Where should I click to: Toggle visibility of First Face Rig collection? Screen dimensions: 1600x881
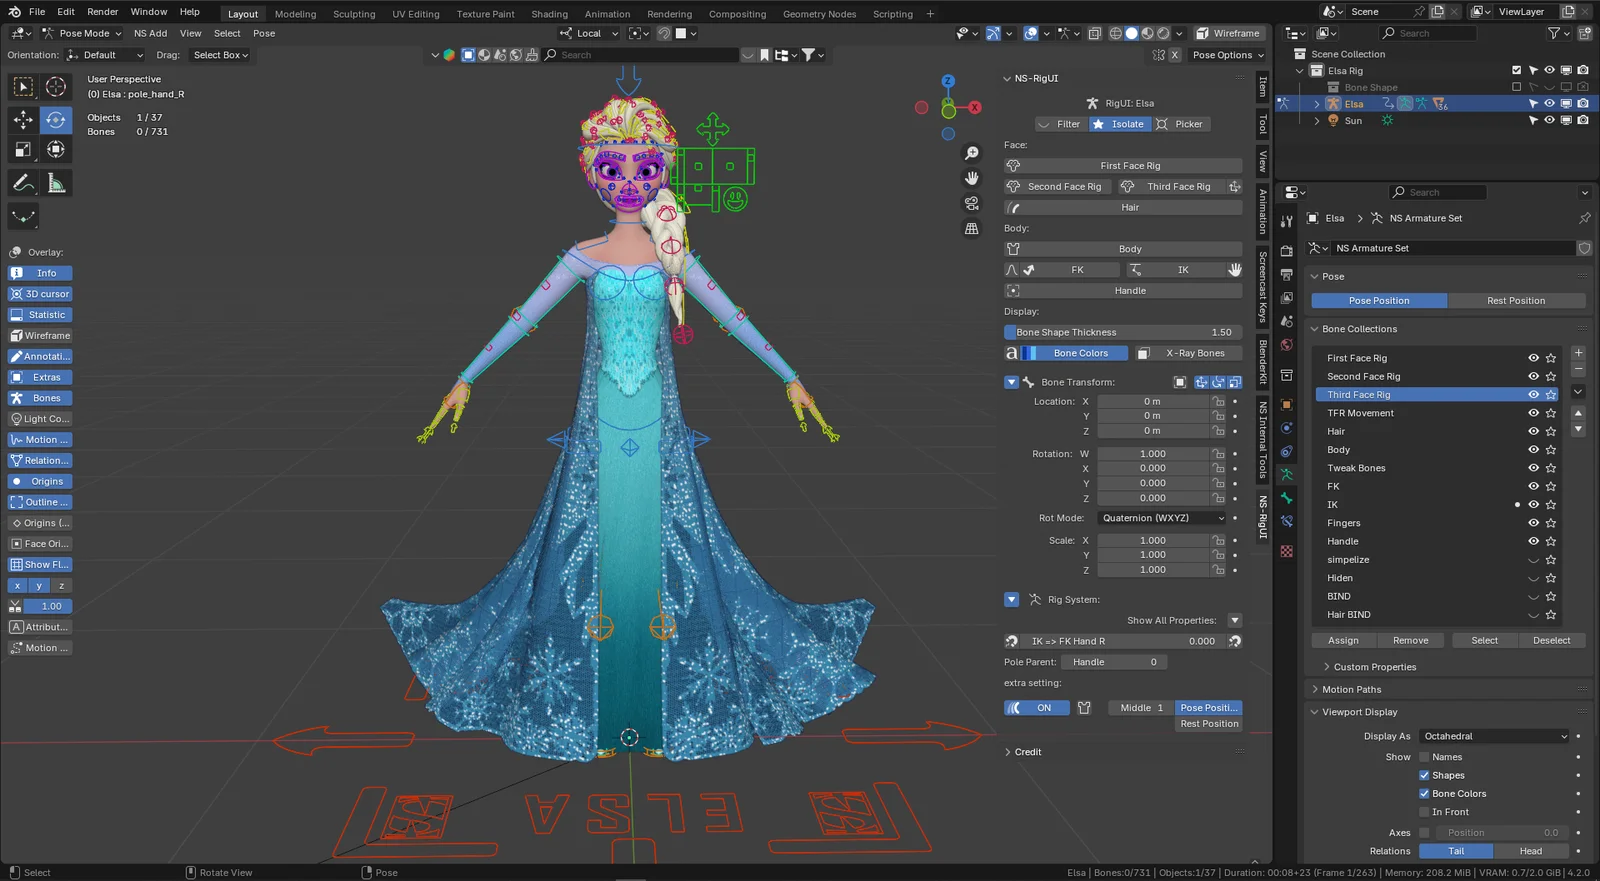point(1533,358)
